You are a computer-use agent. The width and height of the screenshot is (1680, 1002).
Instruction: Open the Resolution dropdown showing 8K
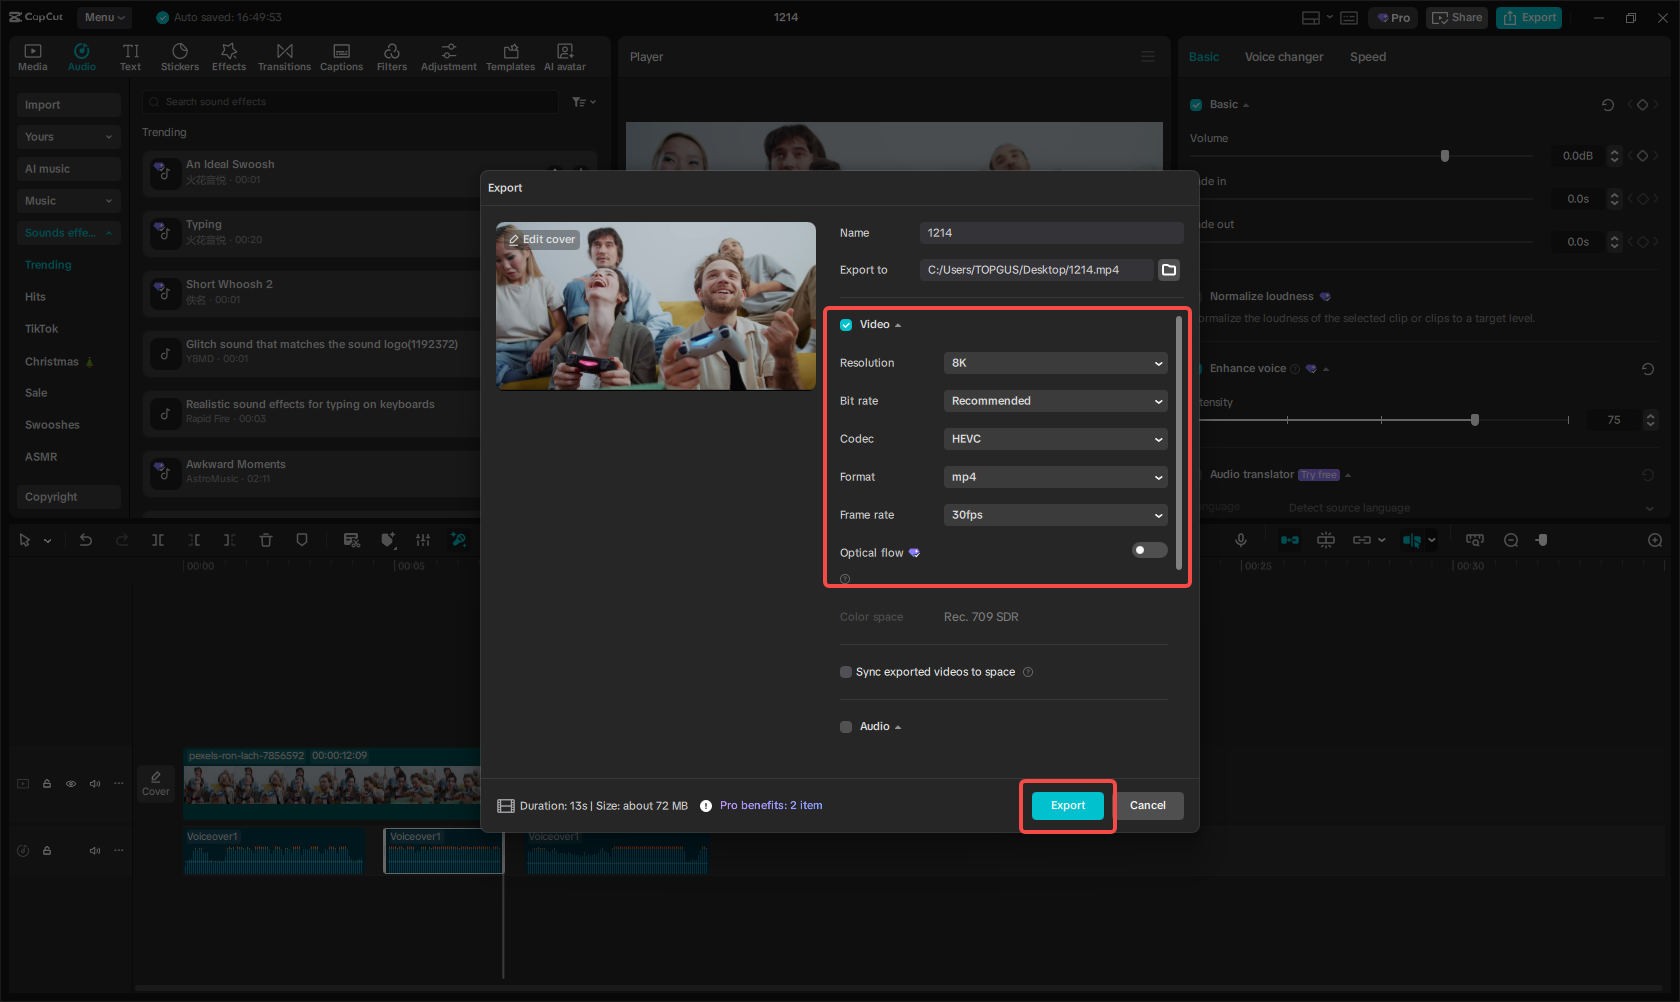click(1055, 362)
